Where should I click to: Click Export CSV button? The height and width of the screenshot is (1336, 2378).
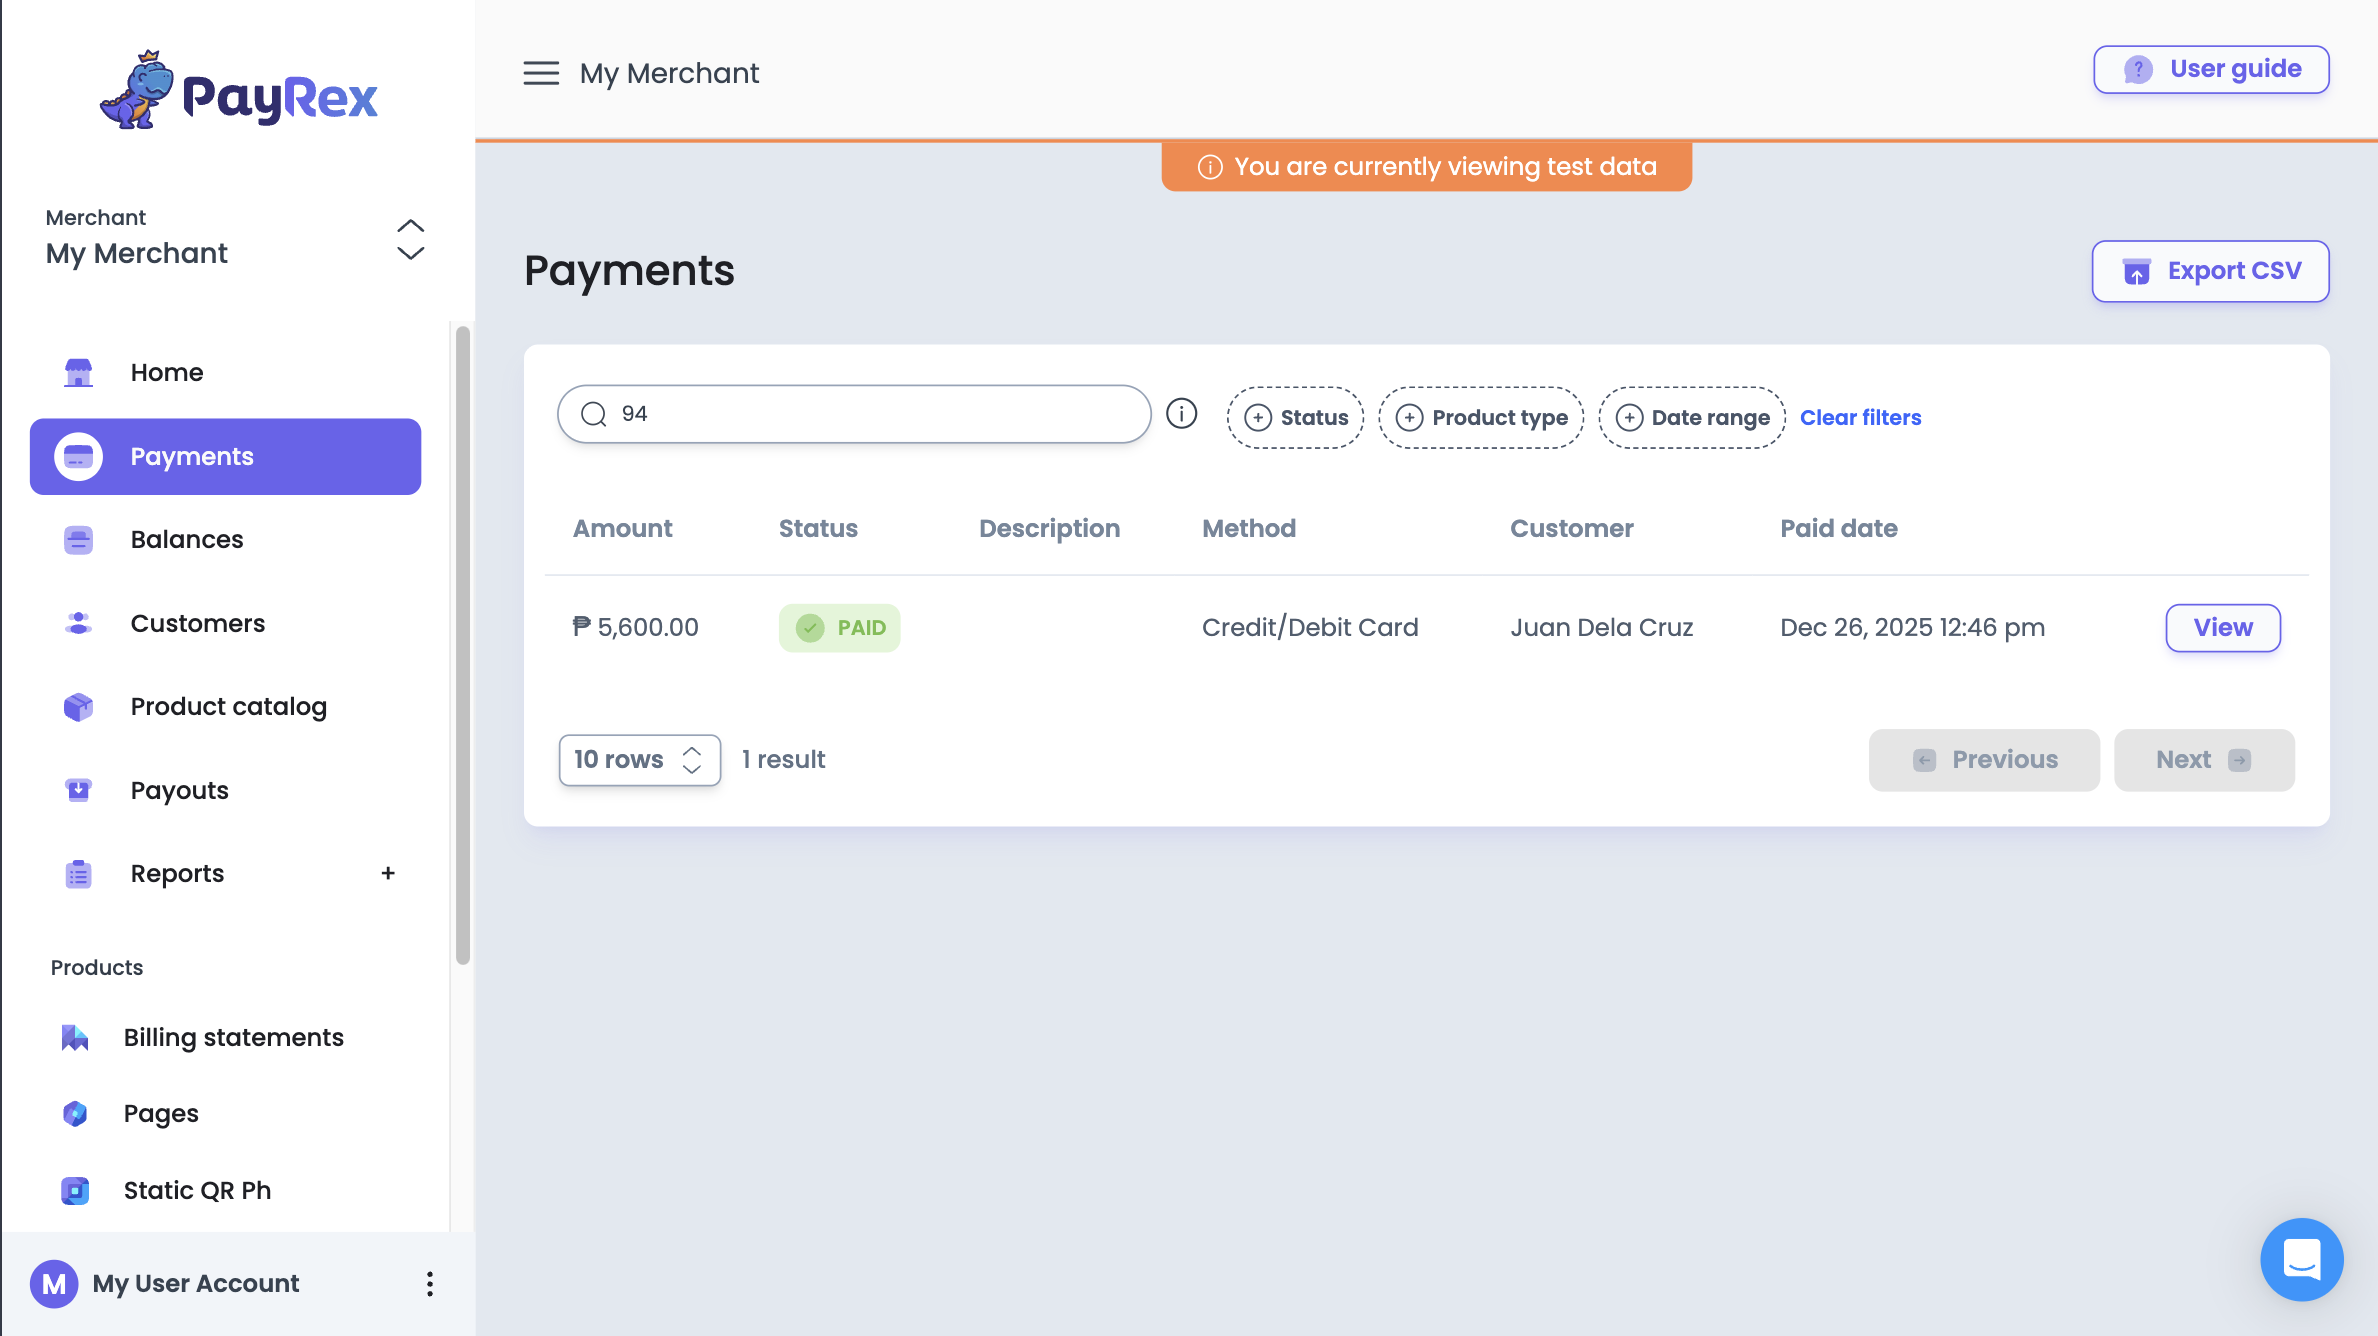tap(2210, 271)
